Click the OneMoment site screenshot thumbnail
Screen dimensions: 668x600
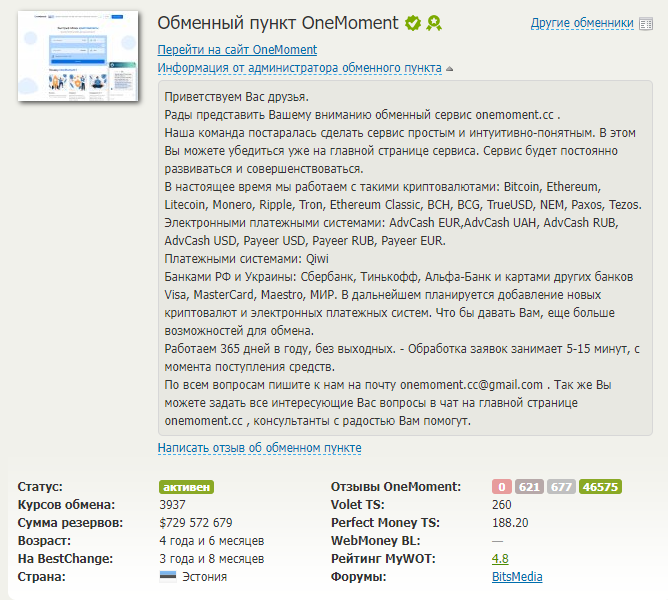[78, 56]
